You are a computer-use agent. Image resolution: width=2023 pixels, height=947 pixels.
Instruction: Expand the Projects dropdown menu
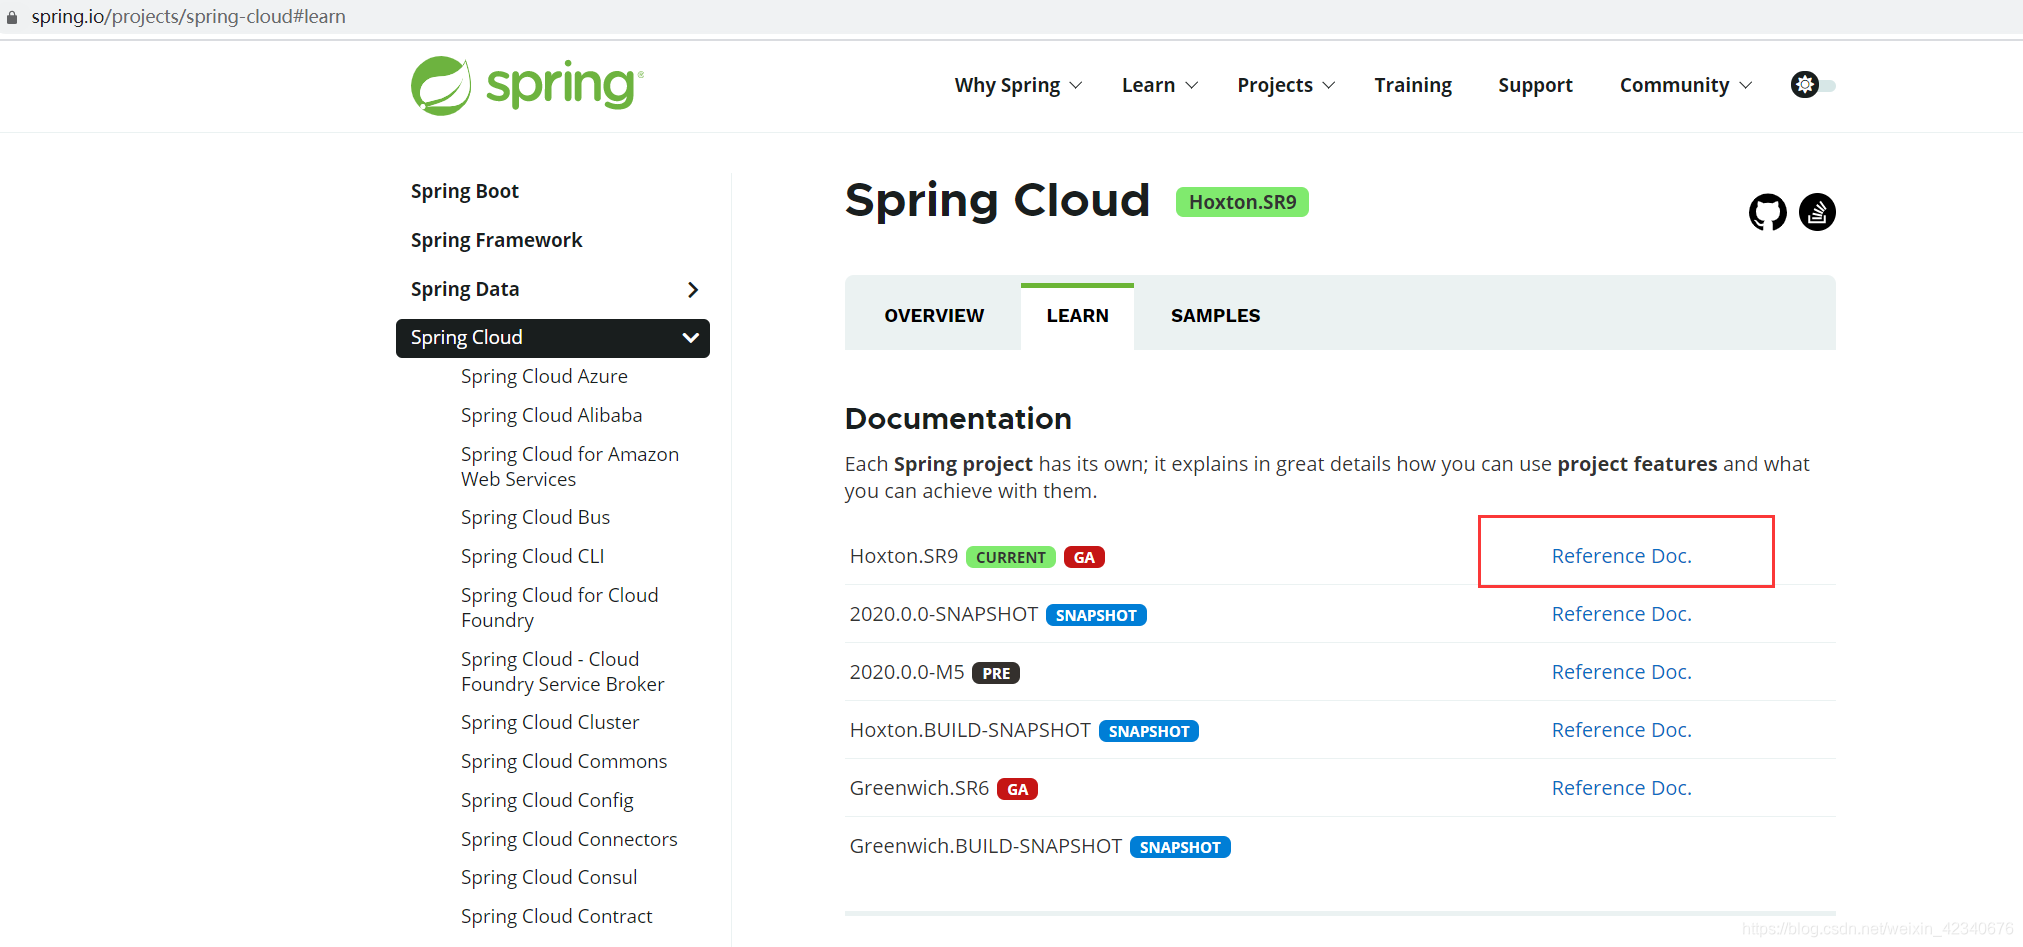[1286, 86]
